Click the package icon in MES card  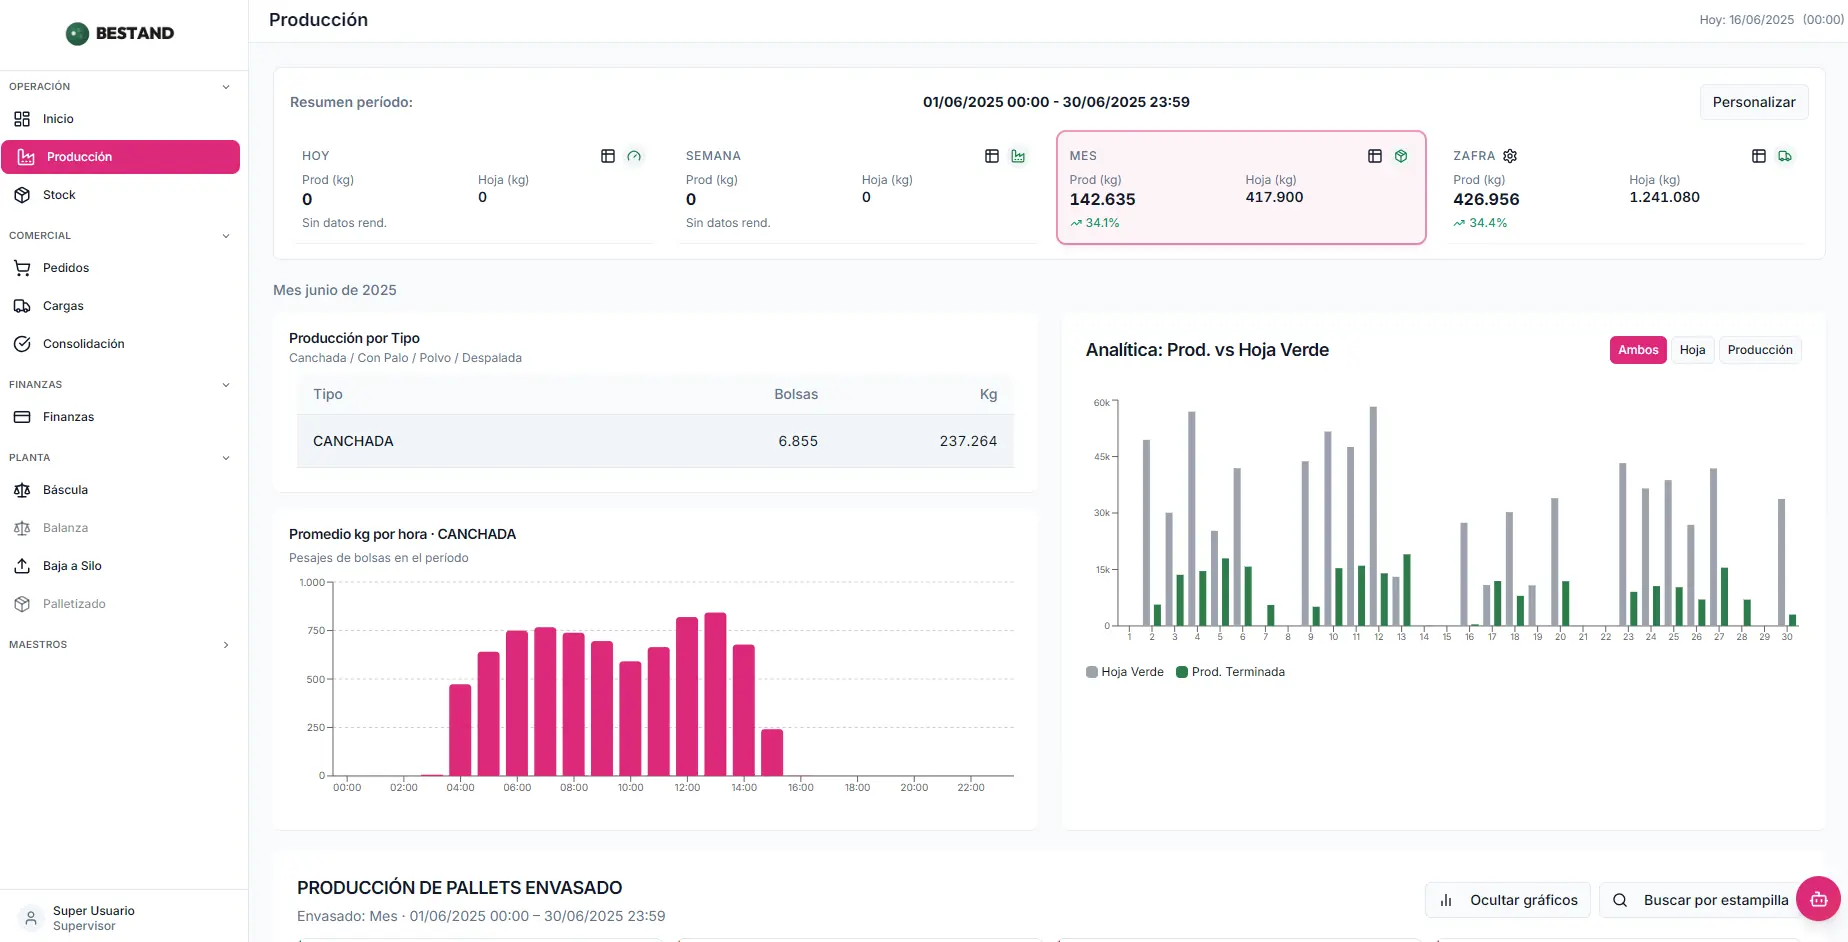(x=1401, y=156)
